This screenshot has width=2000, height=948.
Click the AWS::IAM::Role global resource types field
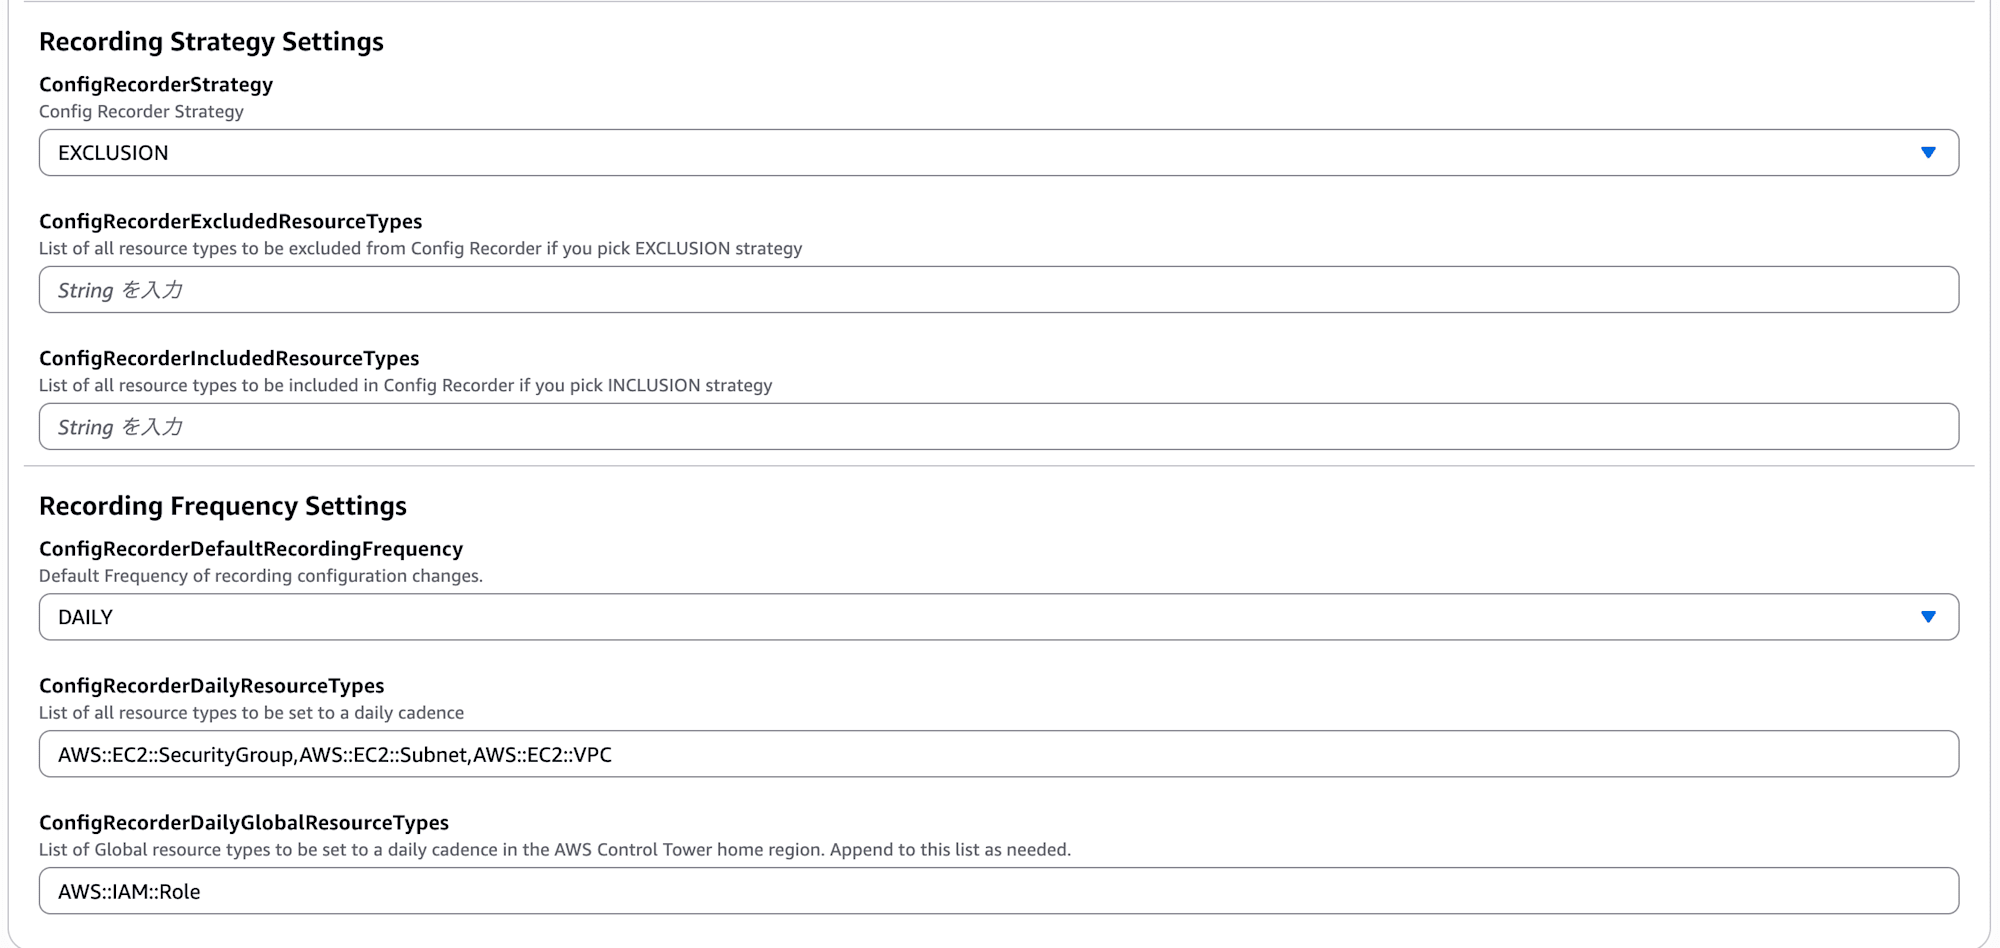[998, 891]
